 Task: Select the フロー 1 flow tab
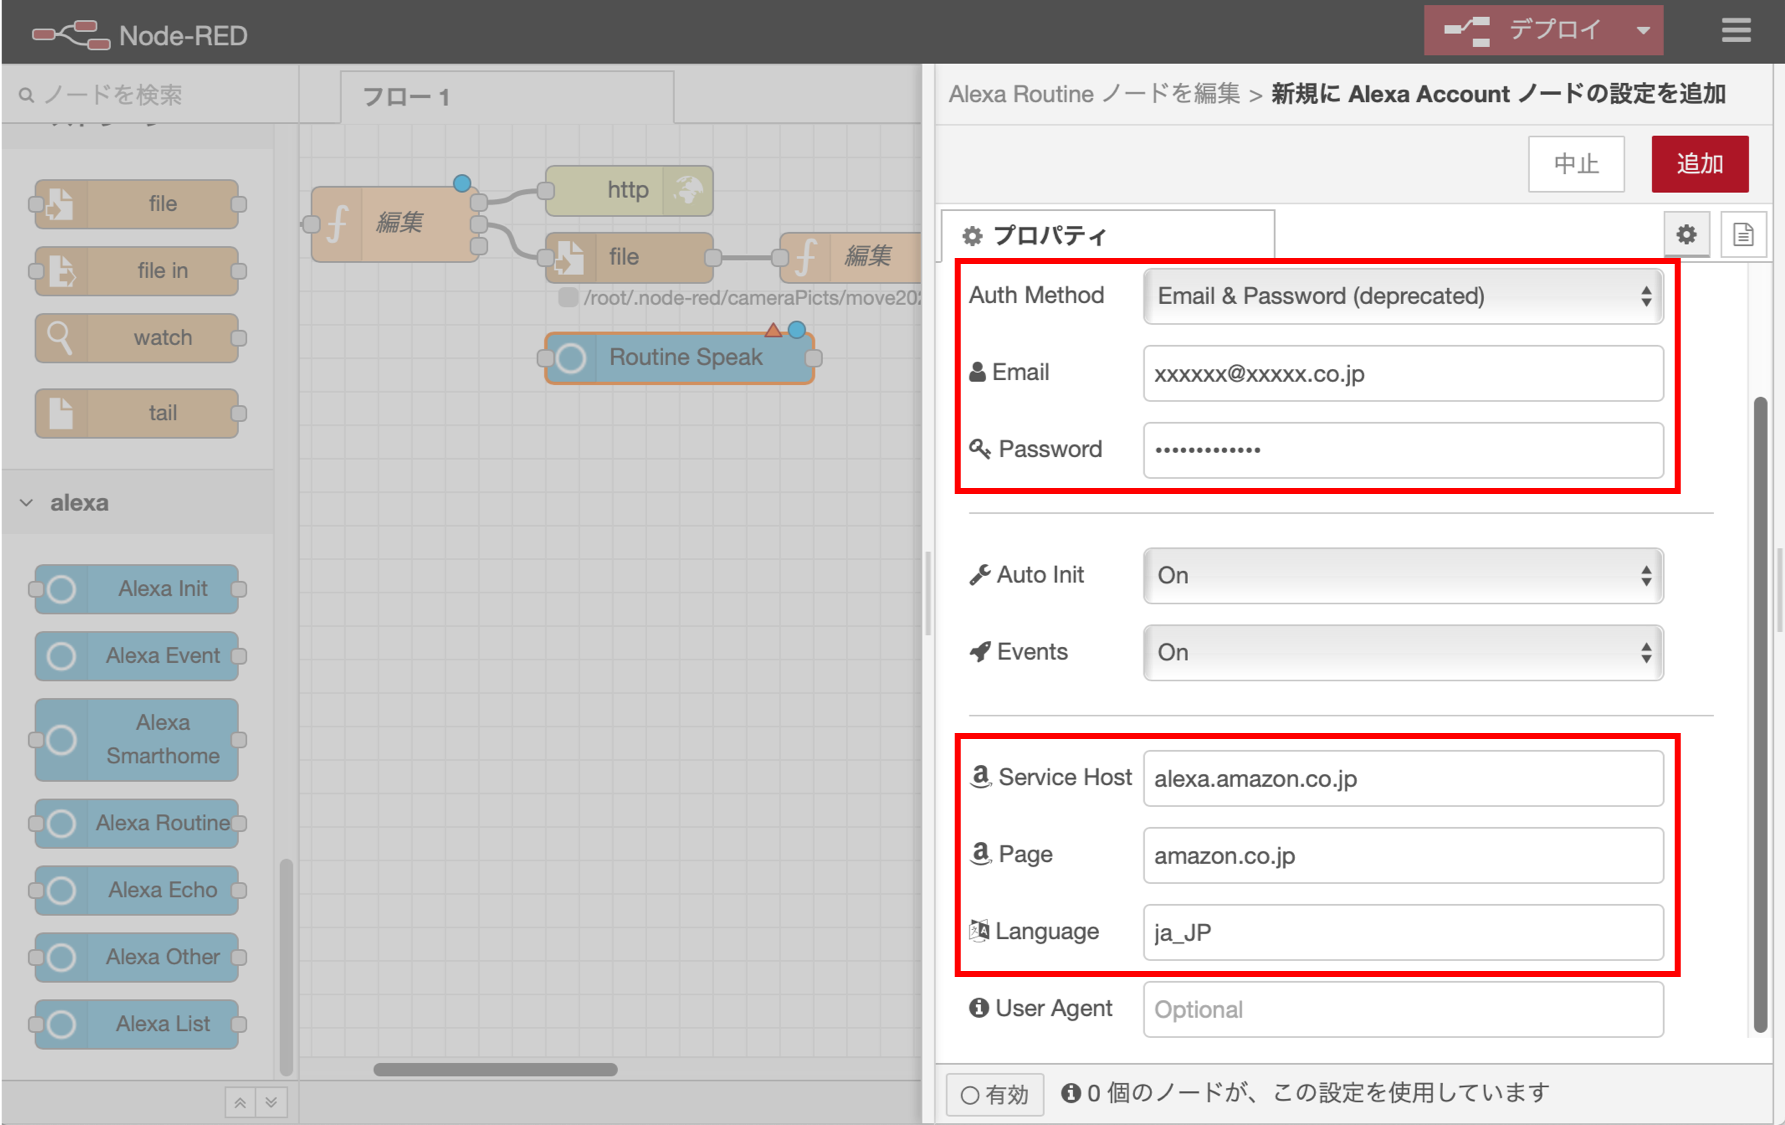(506, 97)
